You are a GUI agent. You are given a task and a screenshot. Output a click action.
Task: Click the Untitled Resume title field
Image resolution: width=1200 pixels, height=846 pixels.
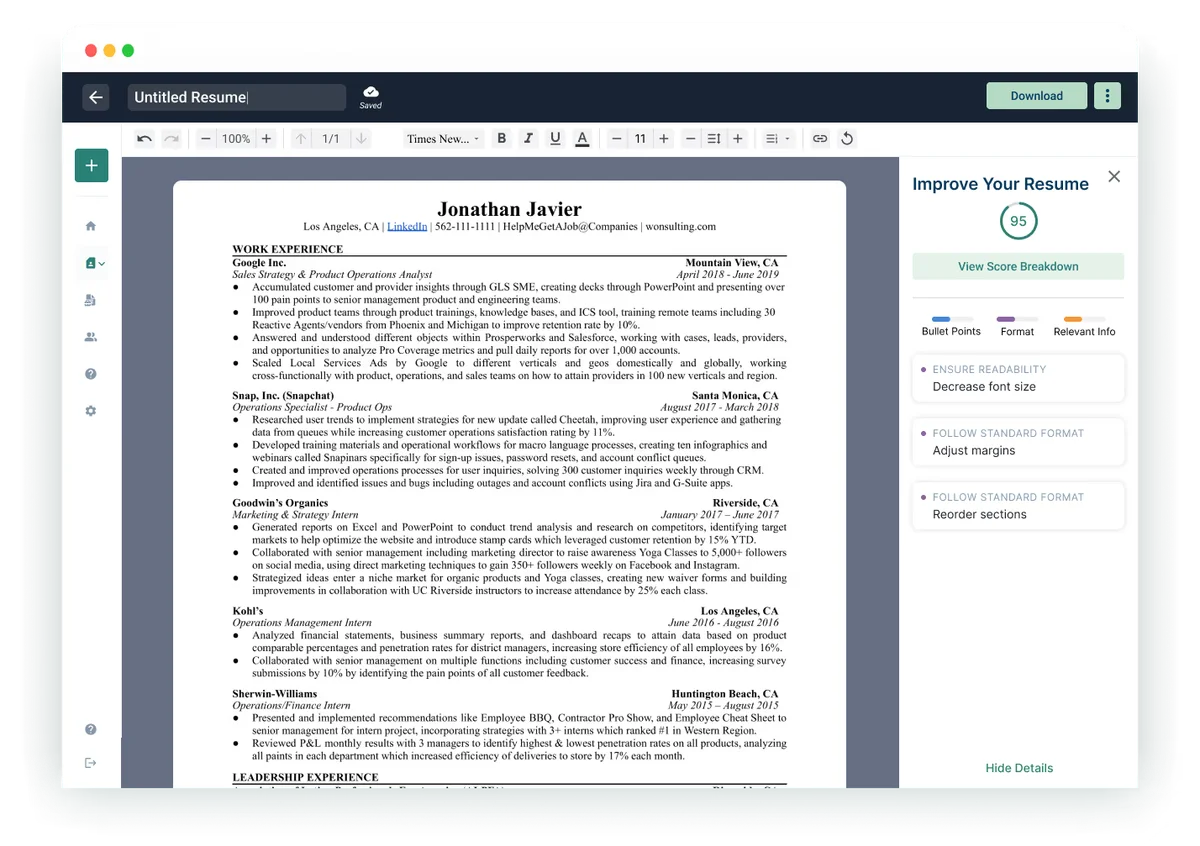236,97
